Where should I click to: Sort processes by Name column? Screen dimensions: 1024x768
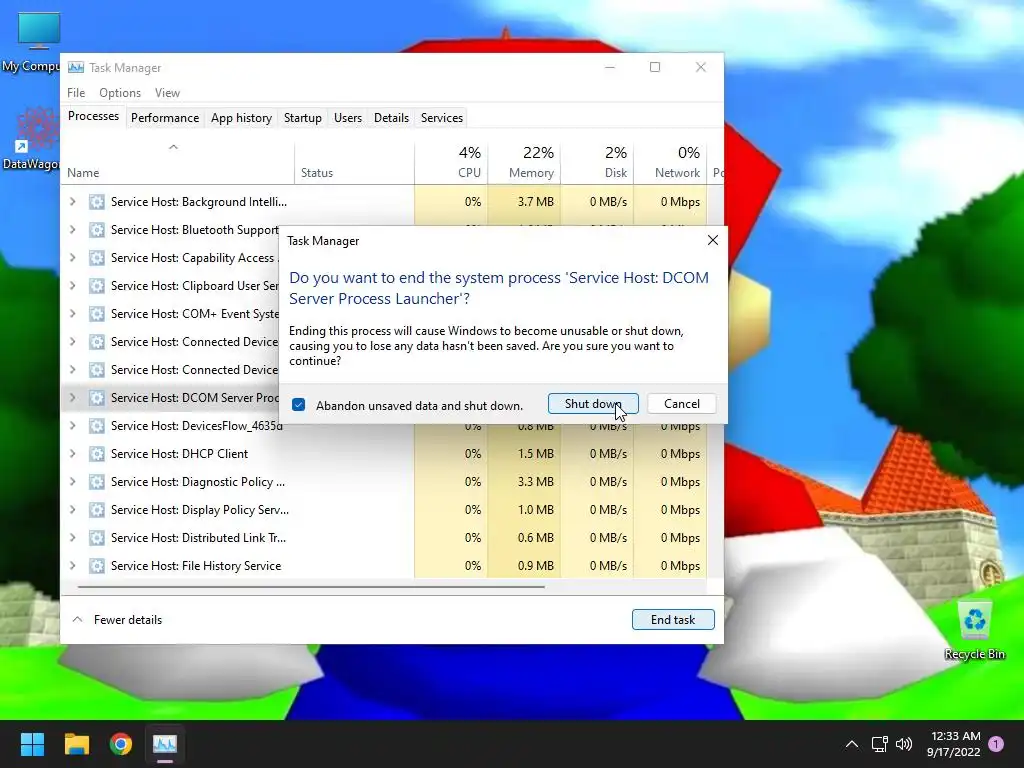178,163
